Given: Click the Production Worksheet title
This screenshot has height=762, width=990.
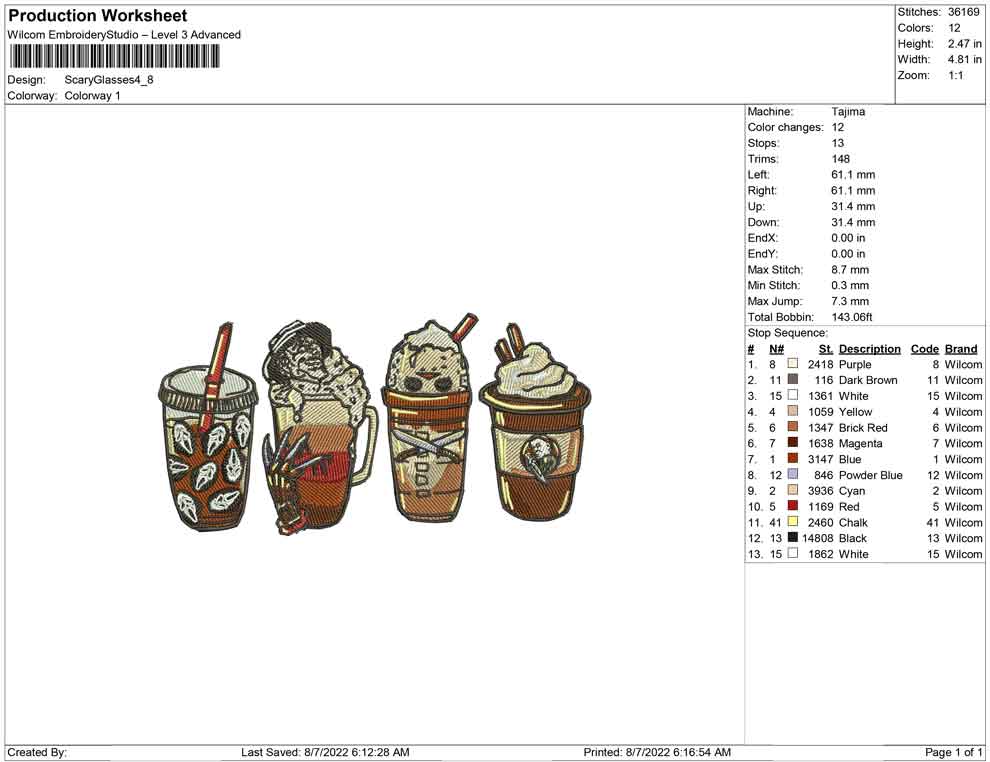Looking at the screenshot, I should pos(98,16).
